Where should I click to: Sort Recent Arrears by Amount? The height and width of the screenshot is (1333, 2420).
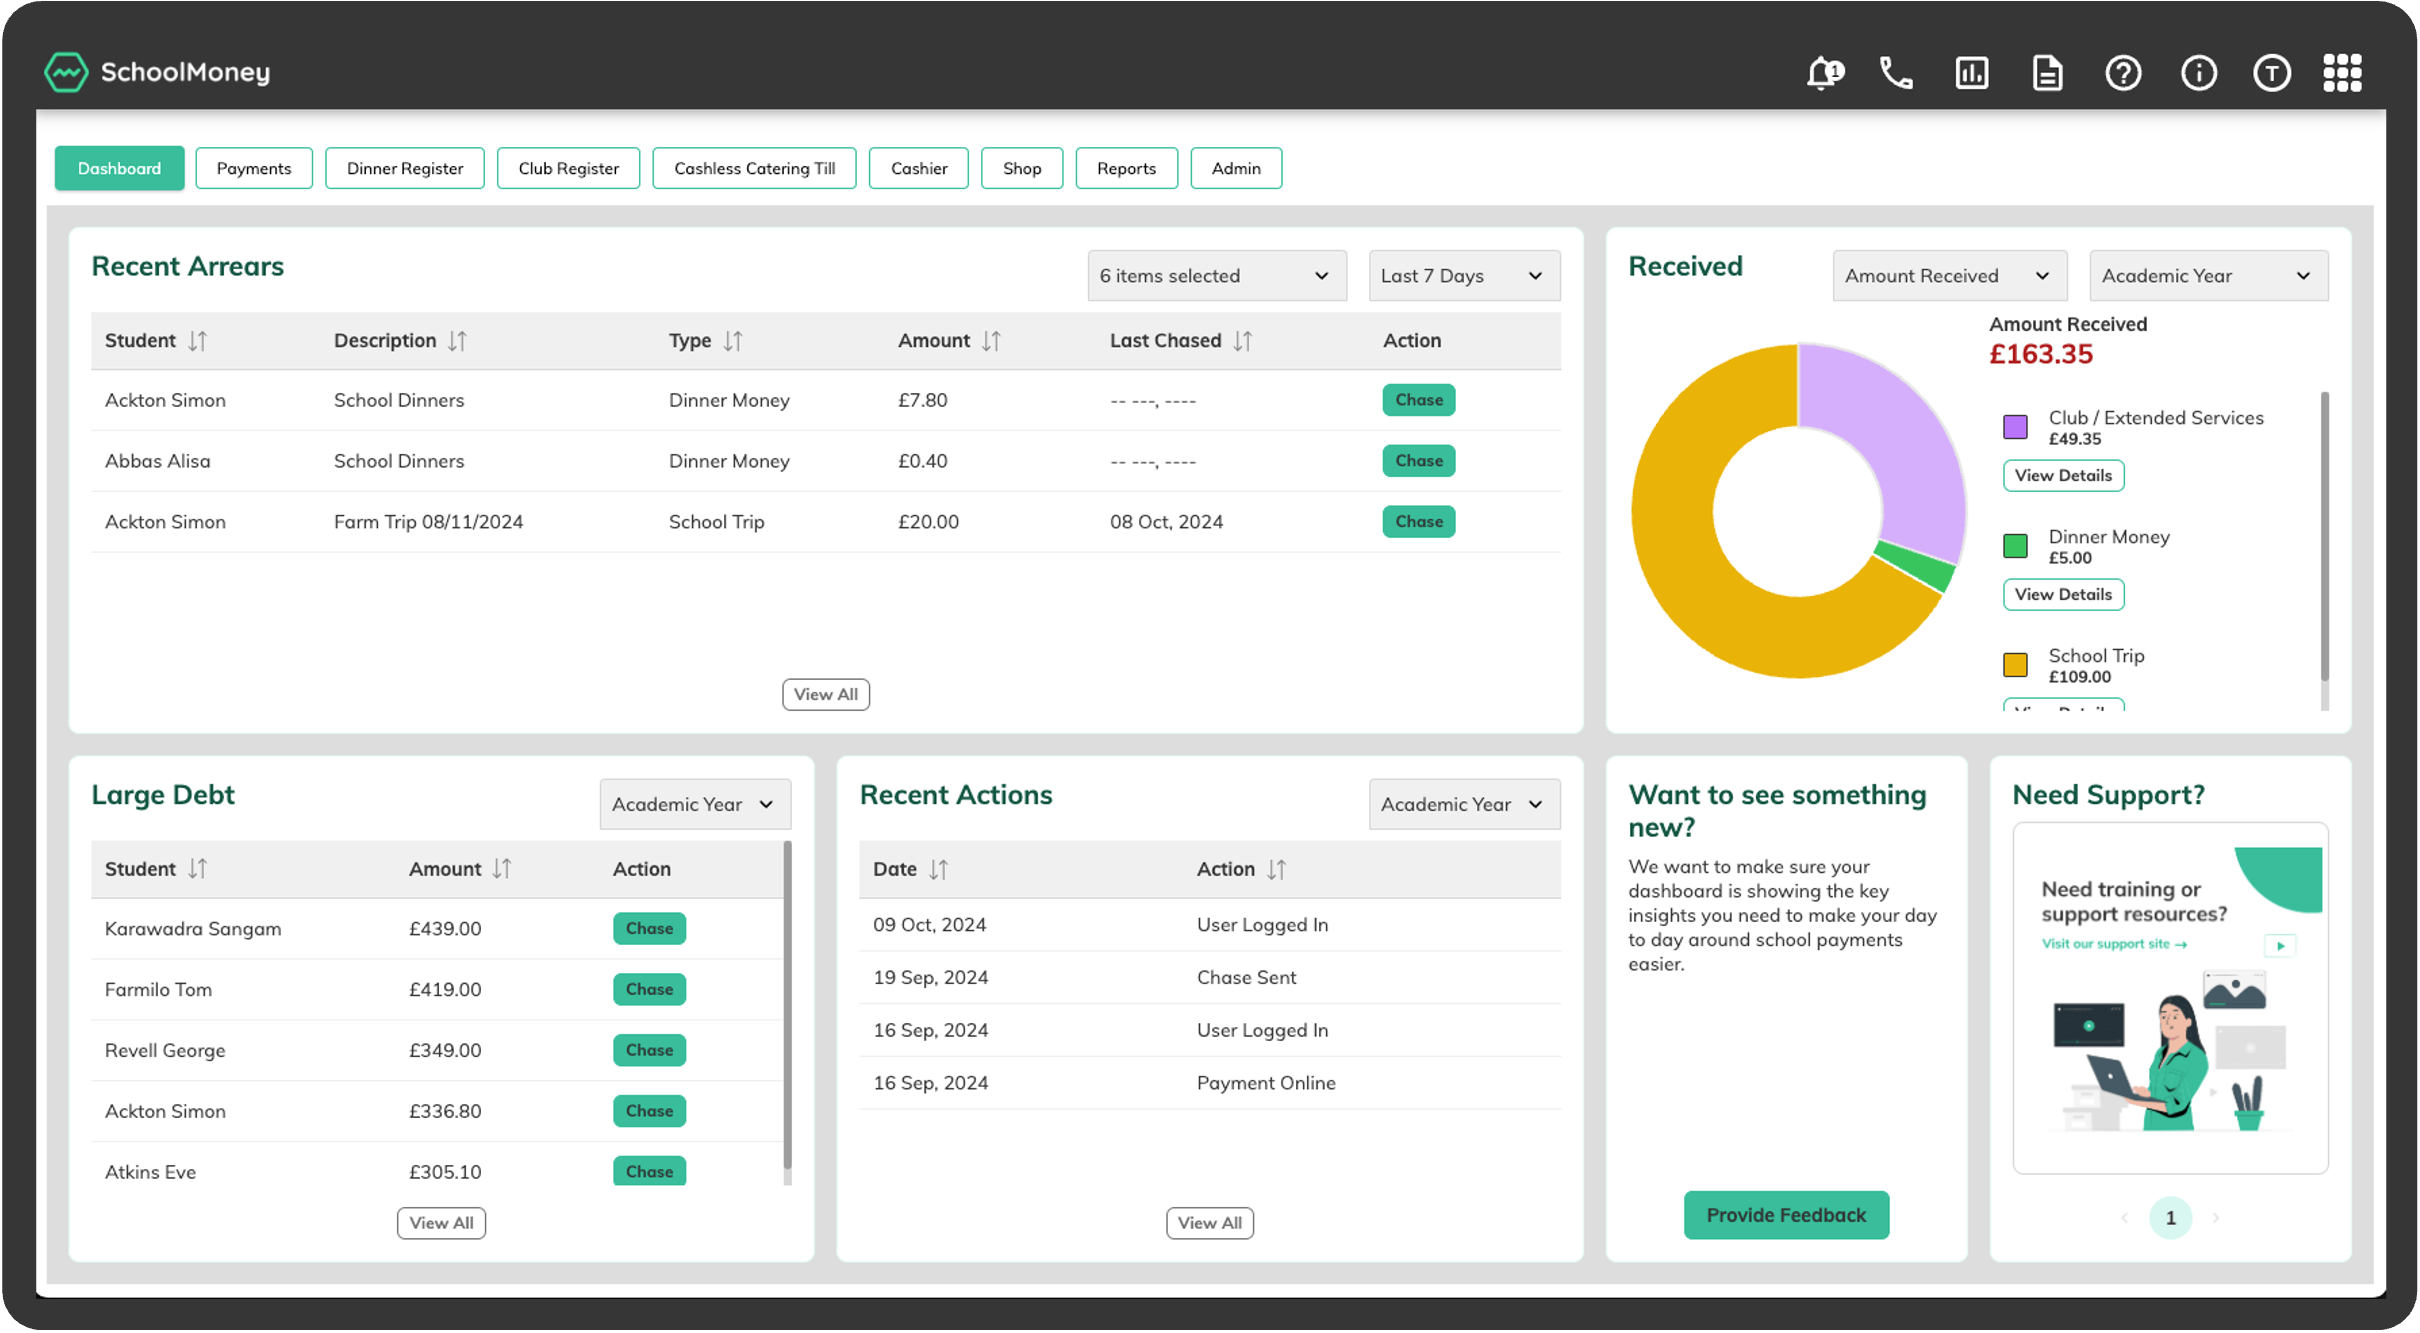[x=991, y=341]
